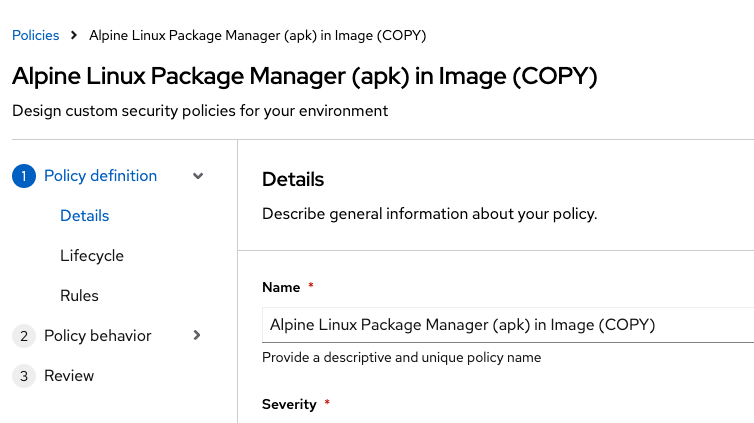Open the Details substep
This screenshot has height=423, width=754.
(x=84, y=216)
